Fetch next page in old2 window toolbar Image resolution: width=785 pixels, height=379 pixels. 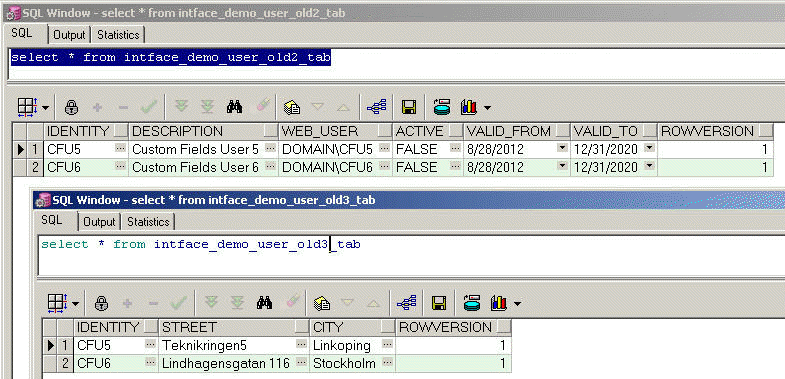181,107
